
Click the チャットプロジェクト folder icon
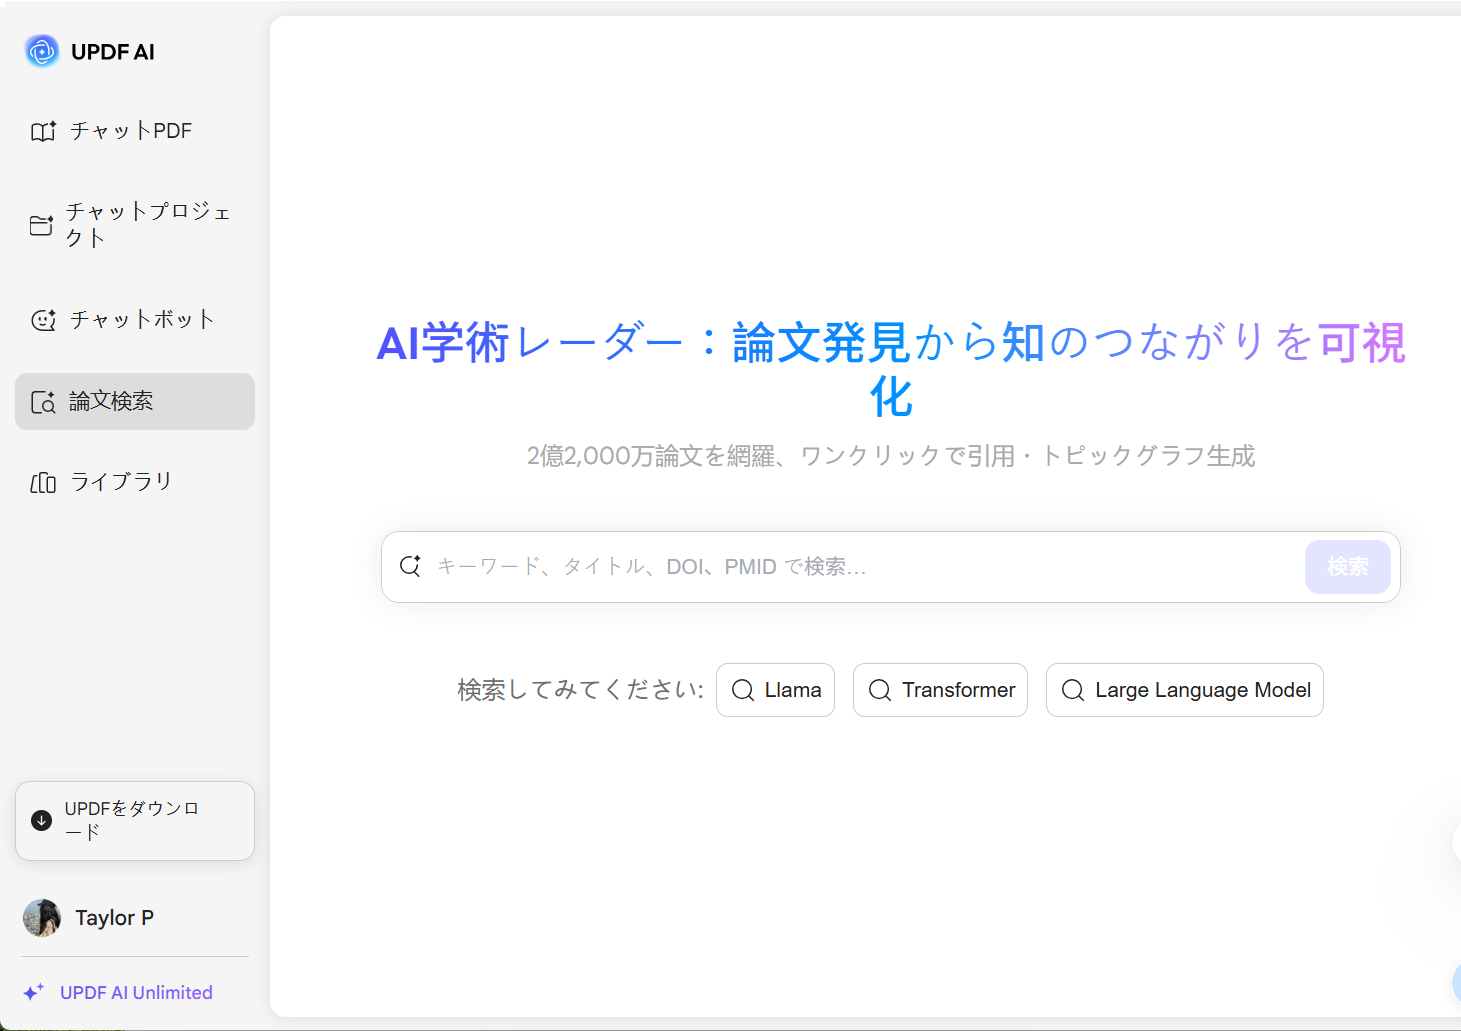pyautogui.click(x=41, y=225)
